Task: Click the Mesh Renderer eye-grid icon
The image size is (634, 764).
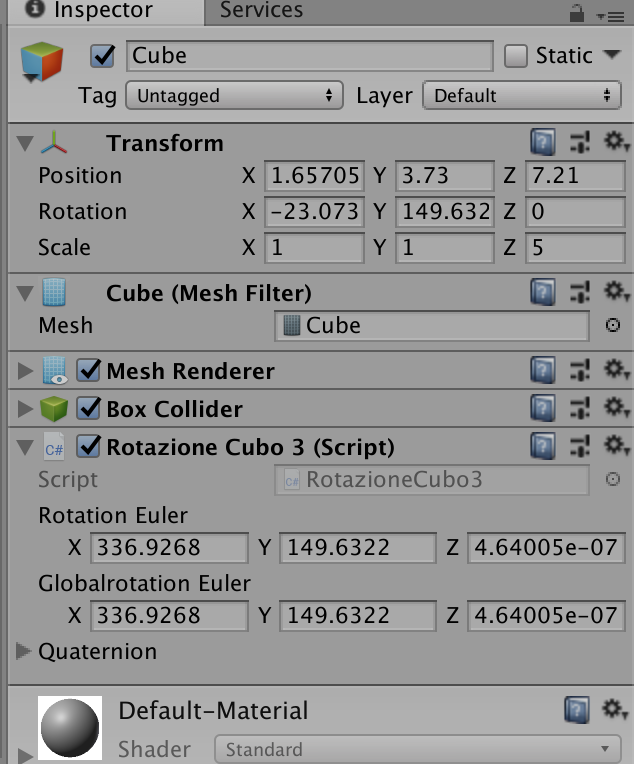Action: (x=55, y=370)
